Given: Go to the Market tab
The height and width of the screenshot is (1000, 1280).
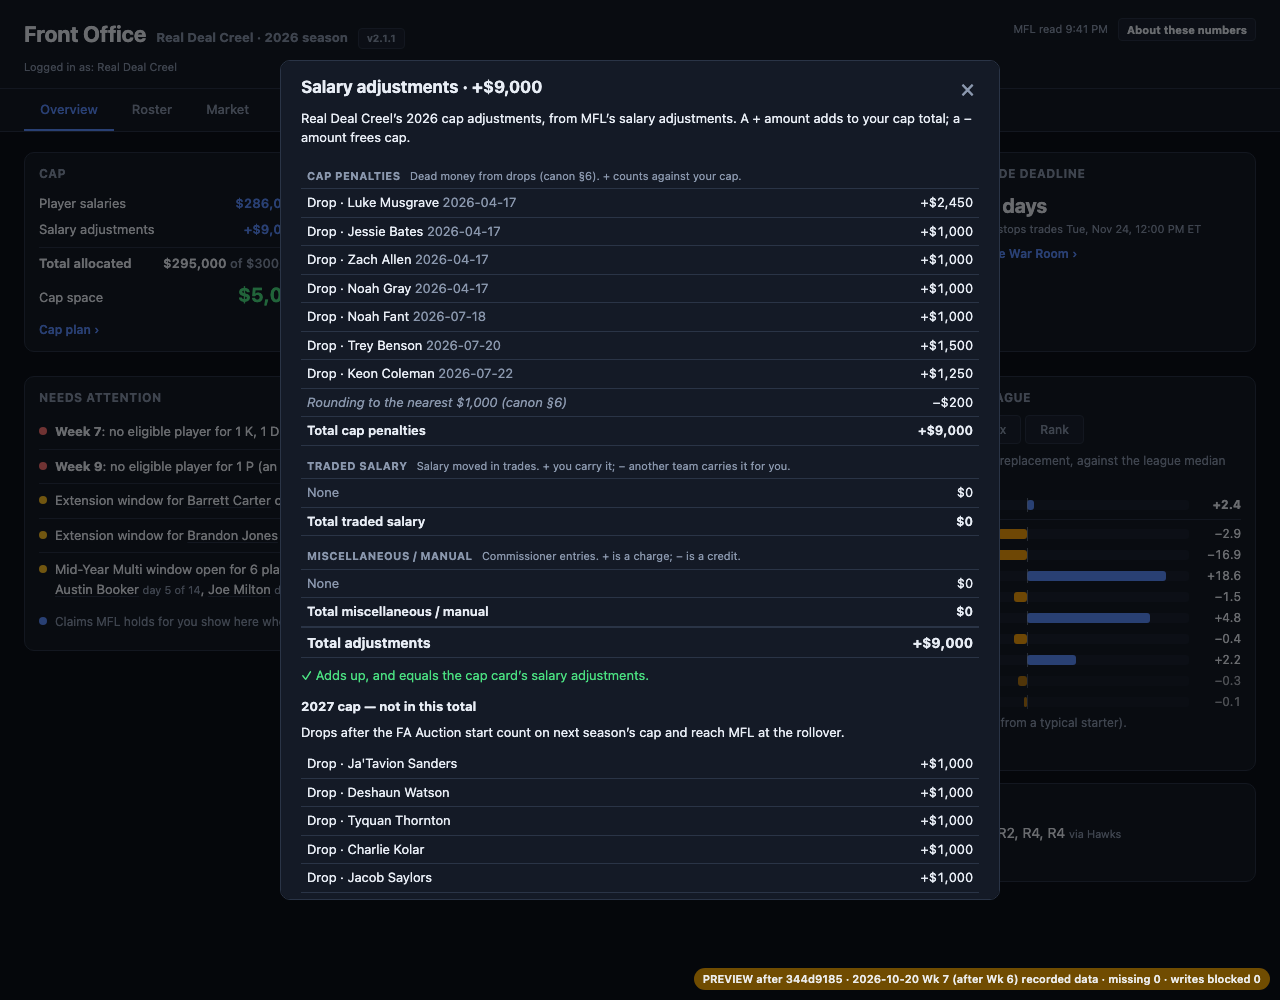Looking at the screenshot, I should coord(228,110).
